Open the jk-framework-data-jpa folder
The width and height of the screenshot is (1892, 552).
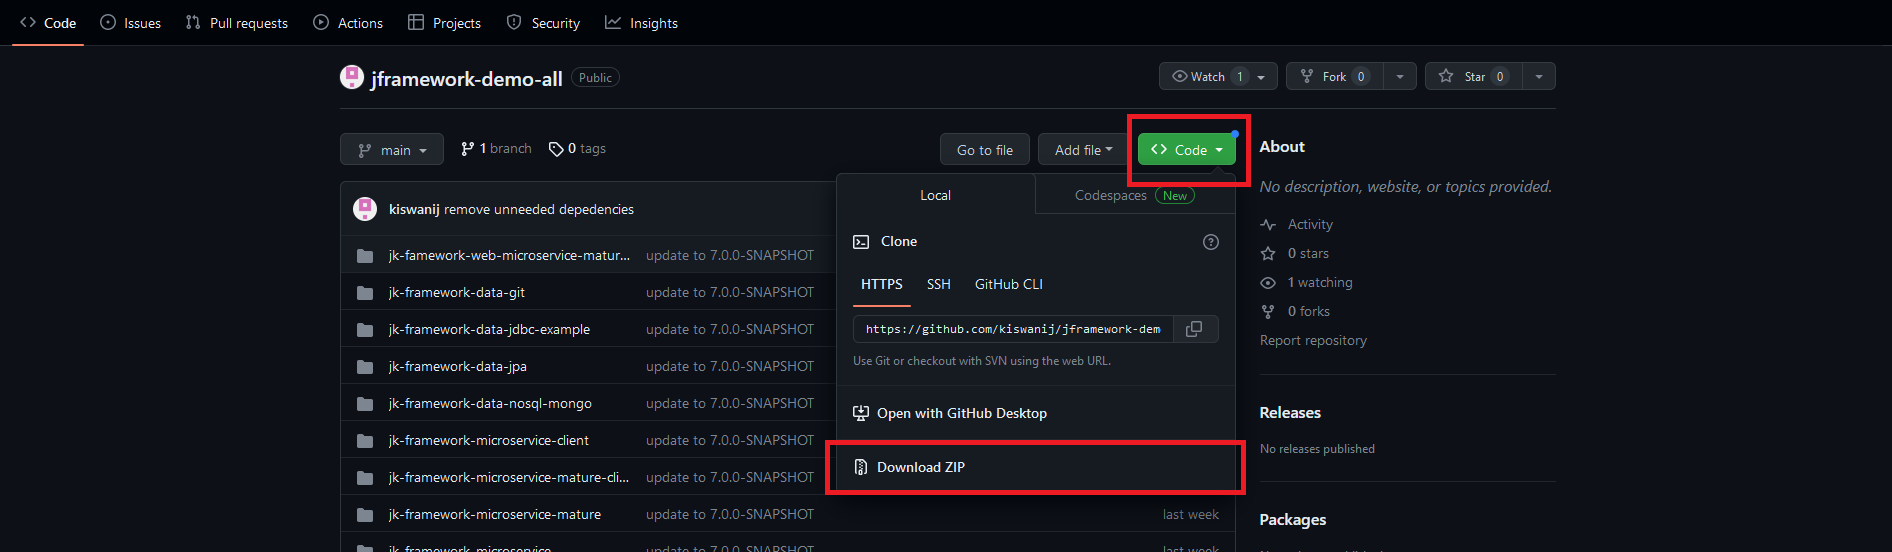click(x=458, y=366)
